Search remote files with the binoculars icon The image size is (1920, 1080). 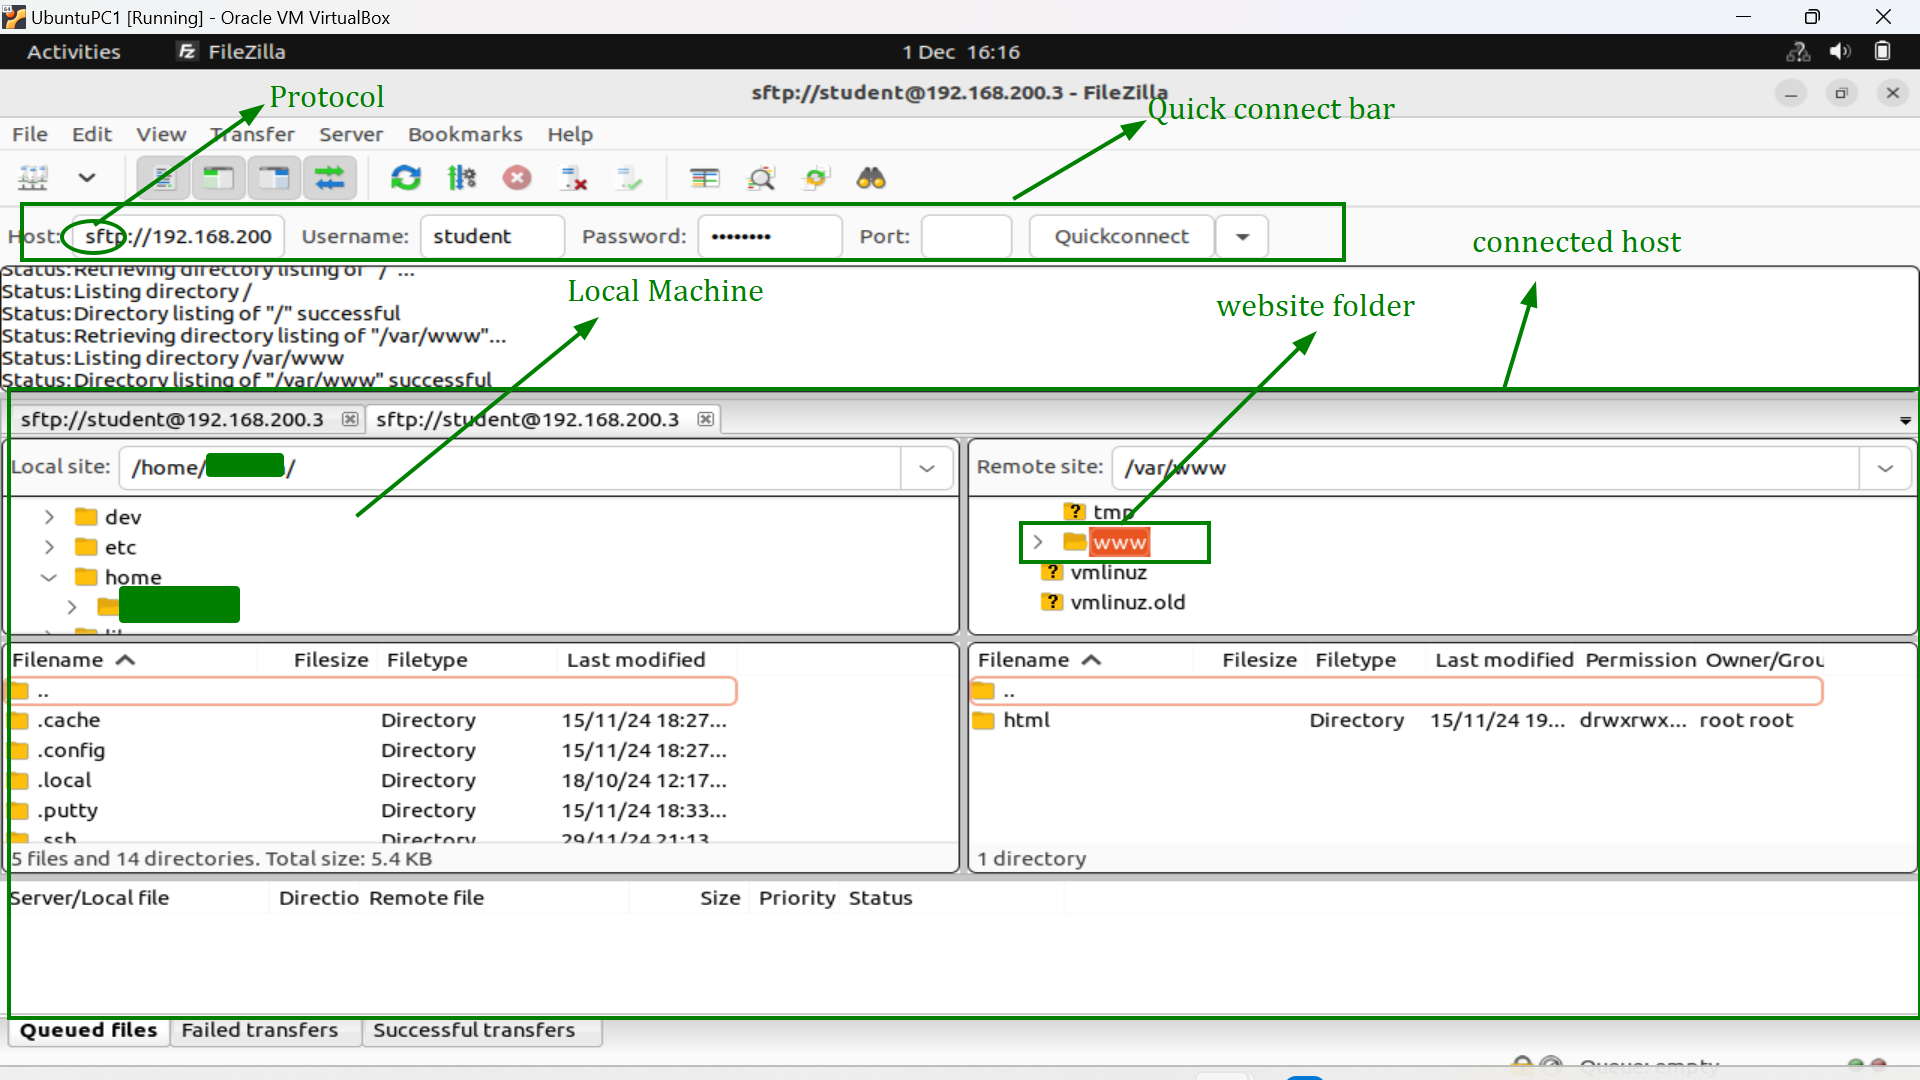(x=871, y=178)
